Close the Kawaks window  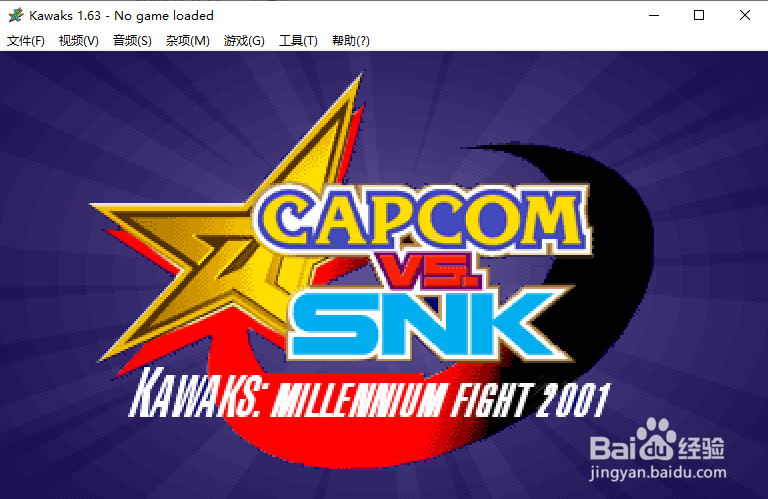click(744, 15)
